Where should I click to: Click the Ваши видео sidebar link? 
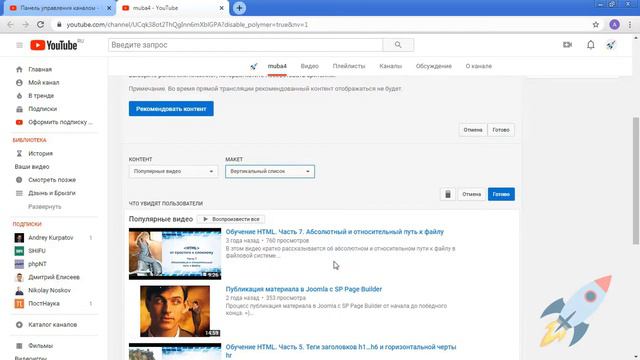[32, 167]
